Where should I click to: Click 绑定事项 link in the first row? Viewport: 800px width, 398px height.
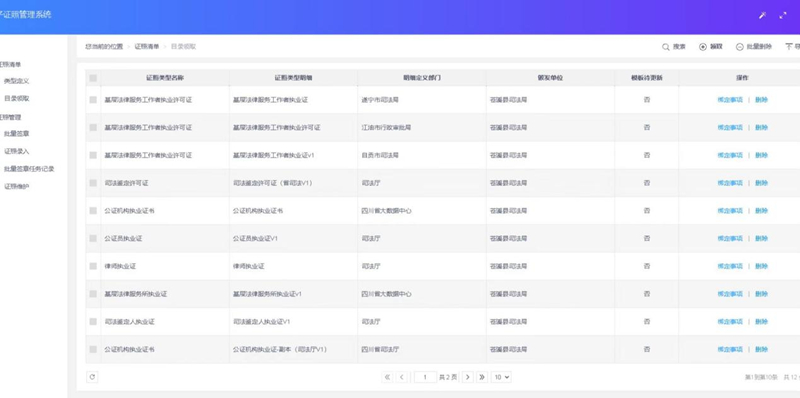(x=730, y=100)
